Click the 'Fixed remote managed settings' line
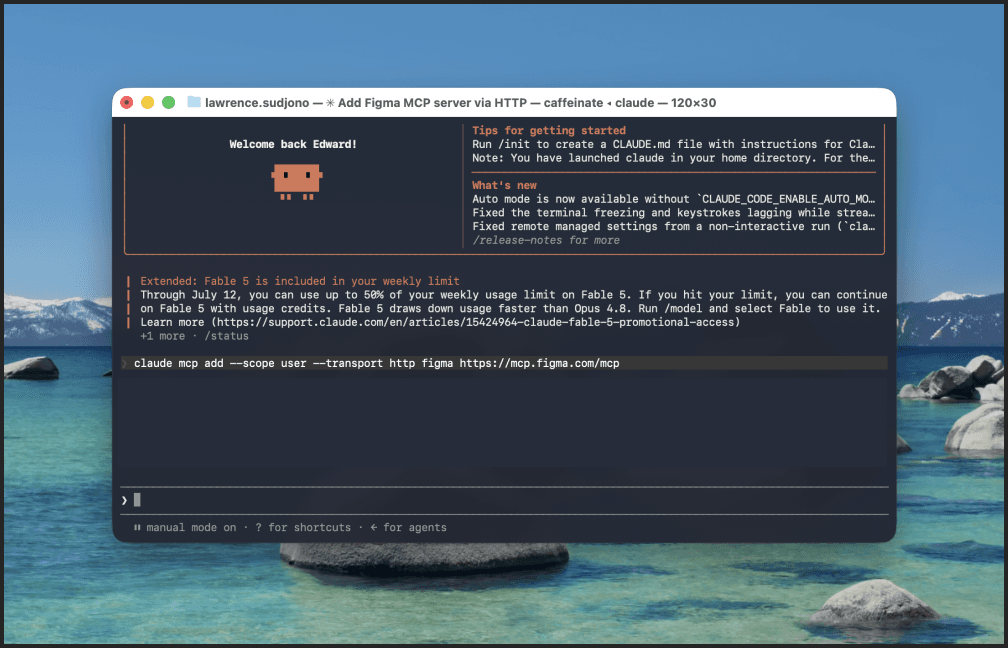 [x=673, y=226]
